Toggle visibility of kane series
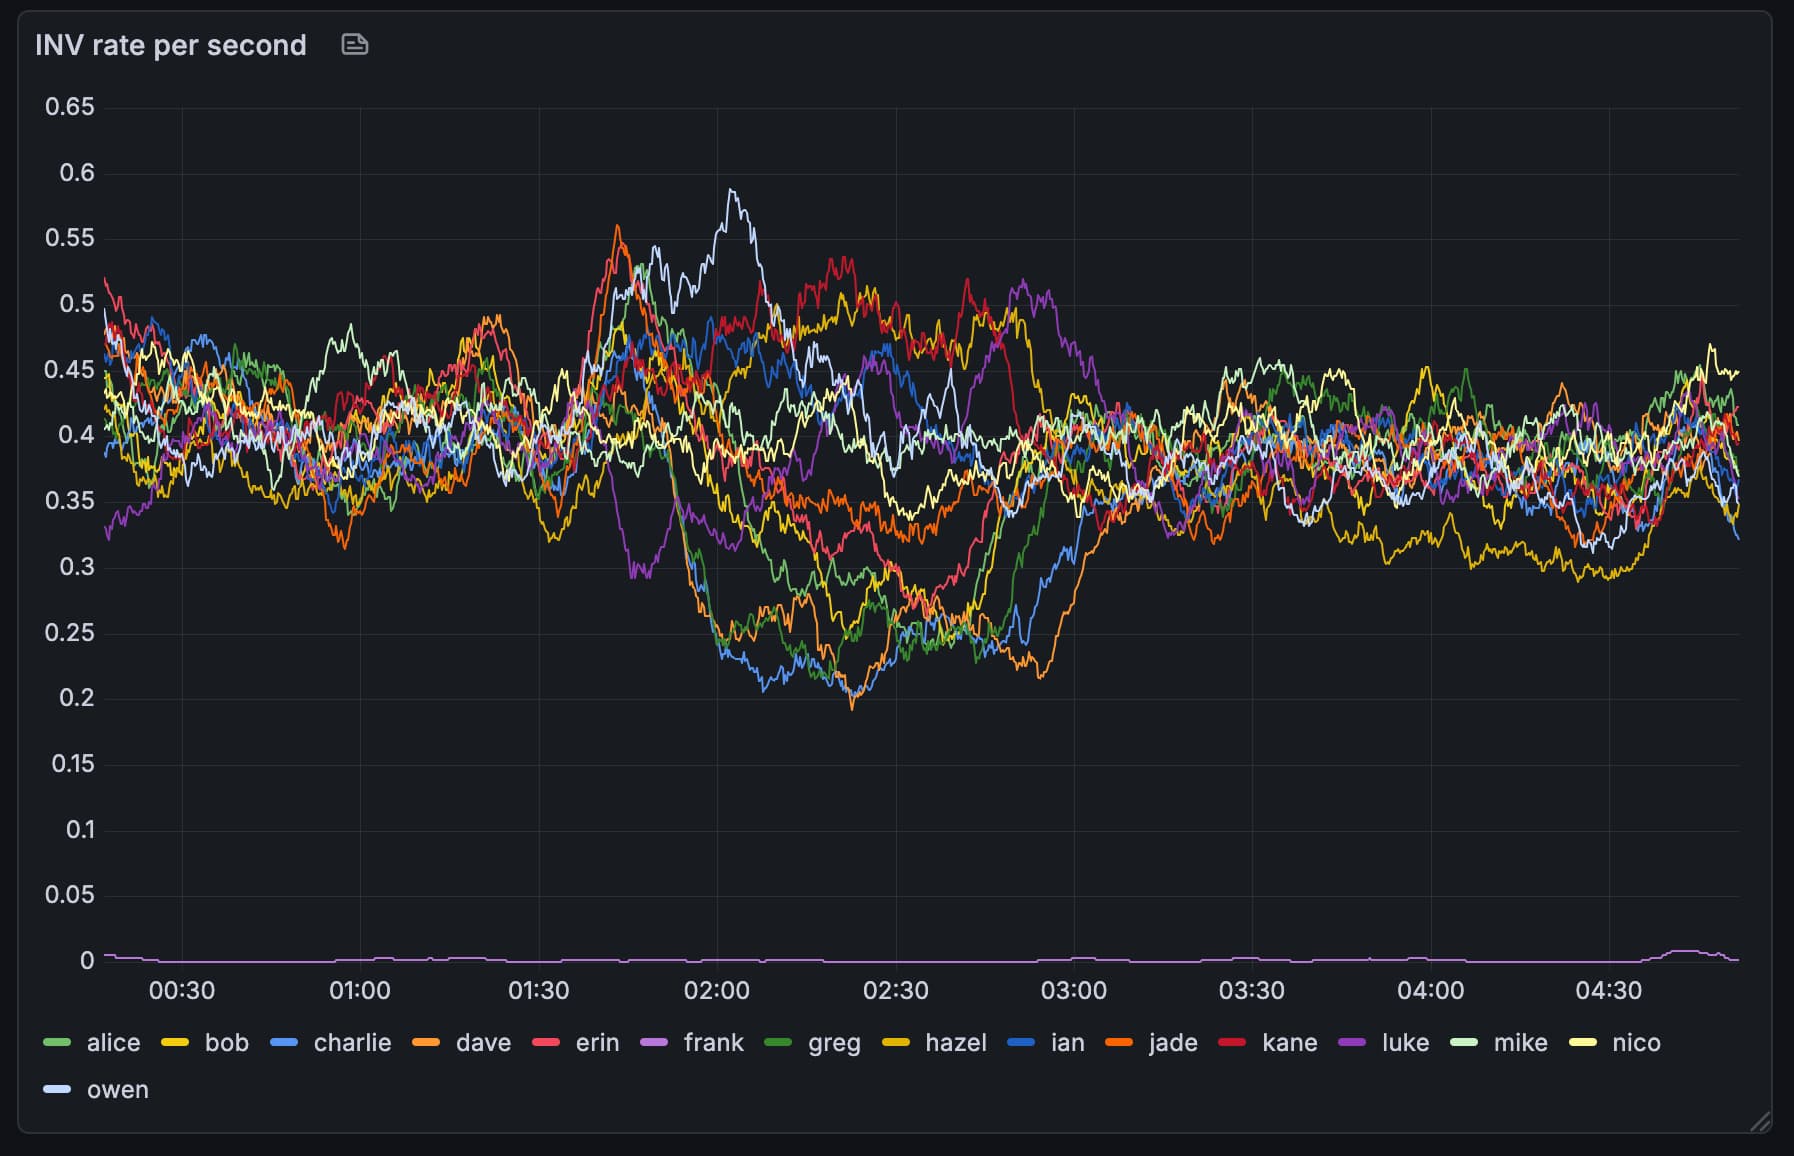1794x1156 pixels. (1289, 1043)
